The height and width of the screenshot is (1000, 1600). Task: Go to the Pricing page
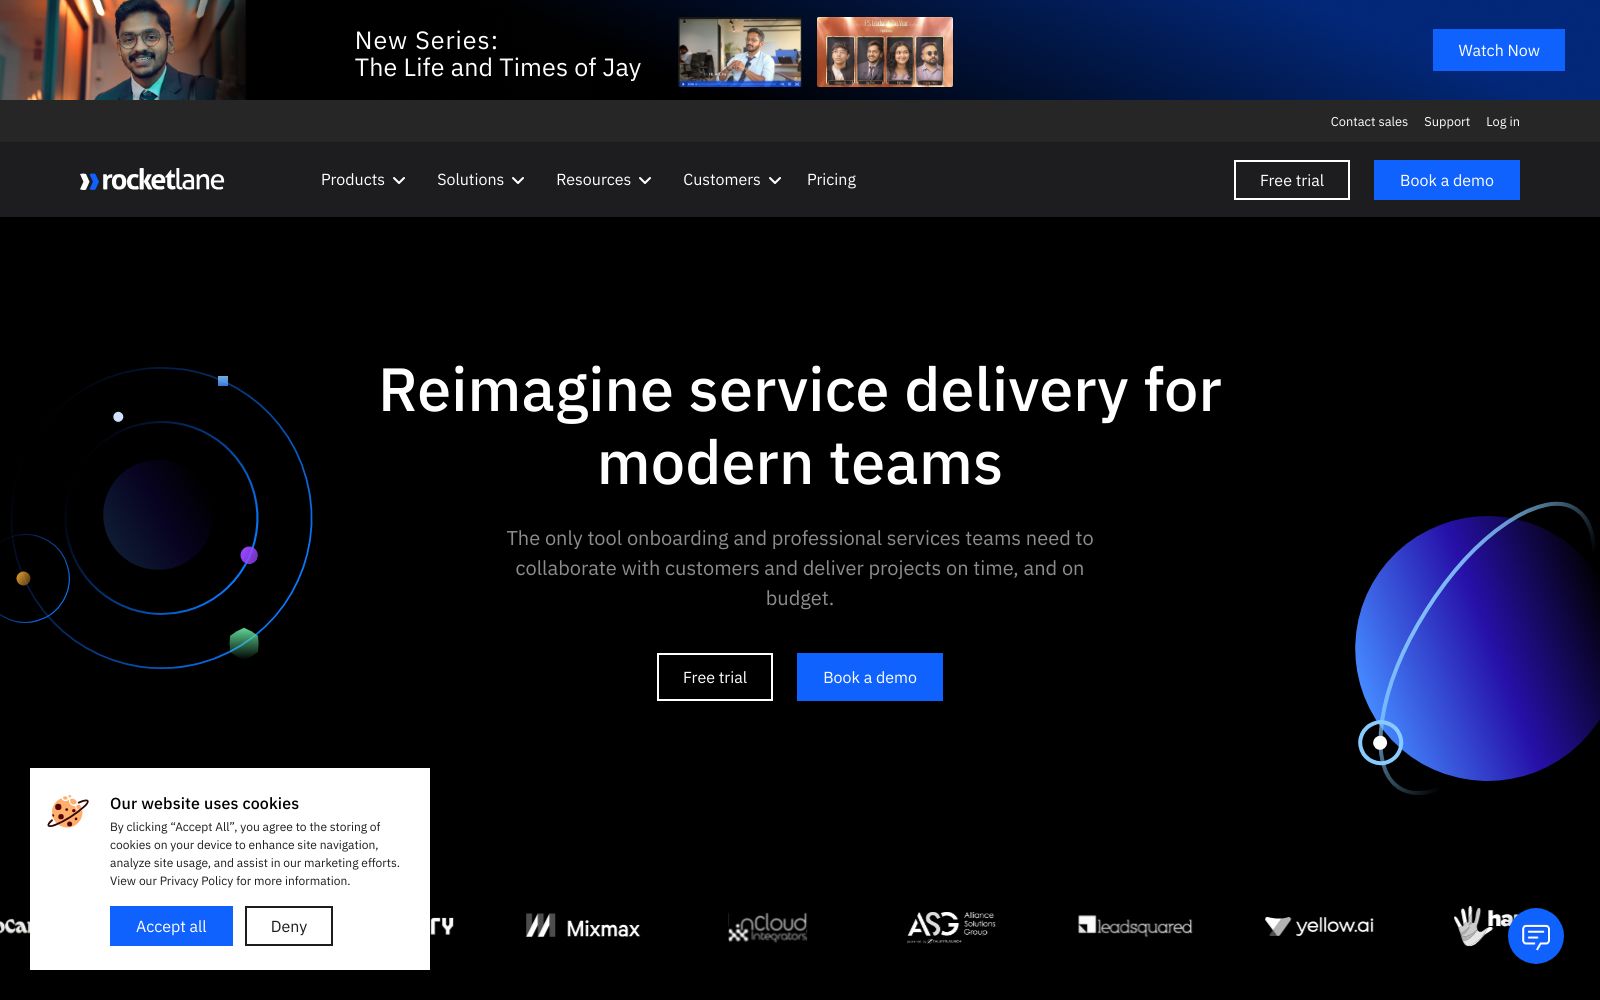[831, 180]
